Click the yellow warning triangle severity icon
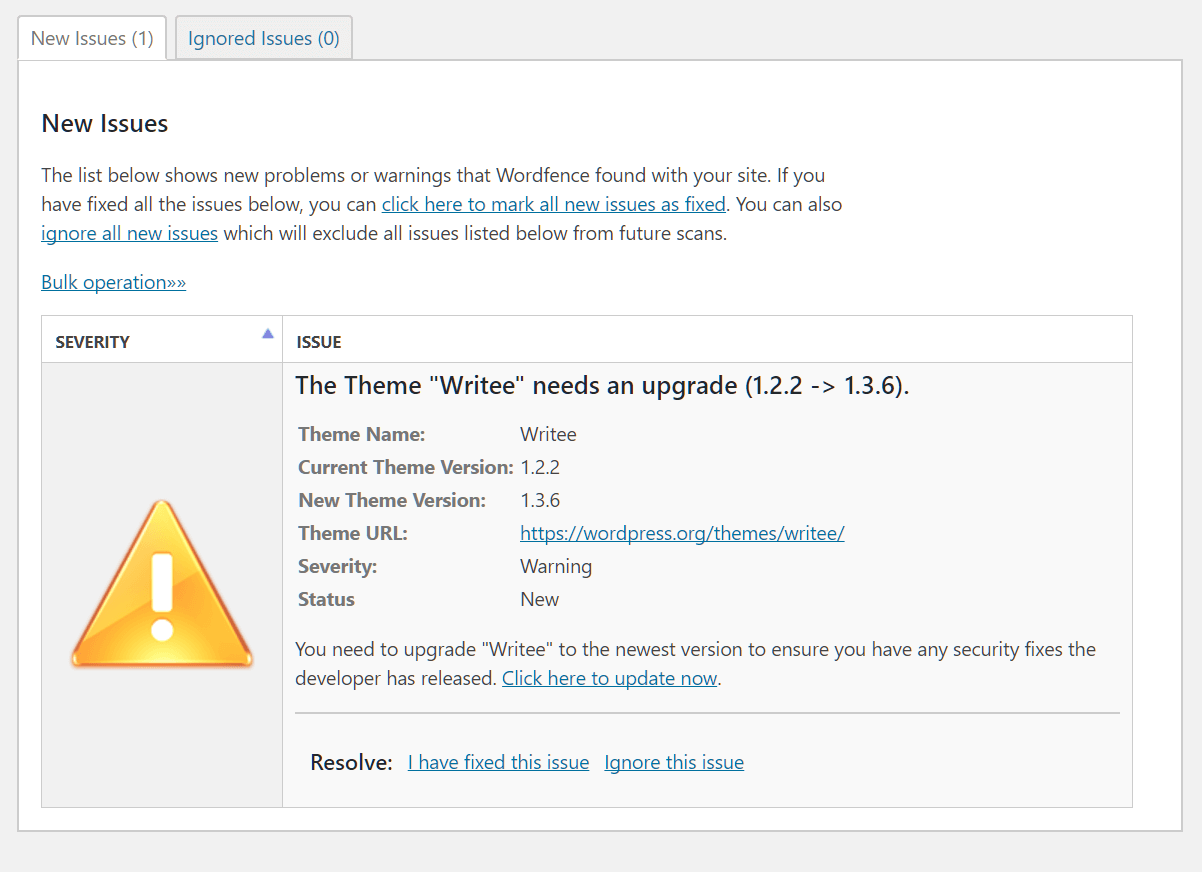This screenshot has height=872, width=1202. click(x=162, y=585)
